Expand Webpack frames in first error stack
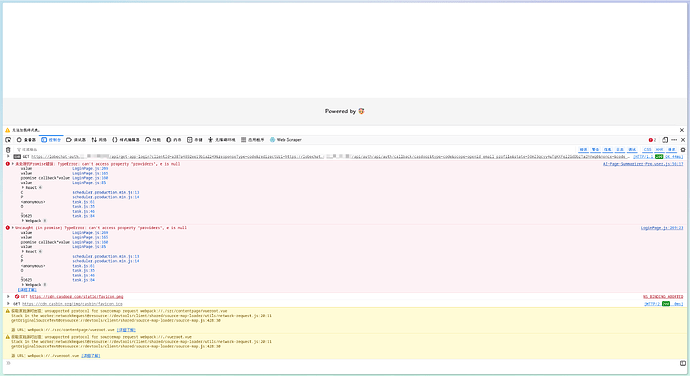 click(23, 221)
